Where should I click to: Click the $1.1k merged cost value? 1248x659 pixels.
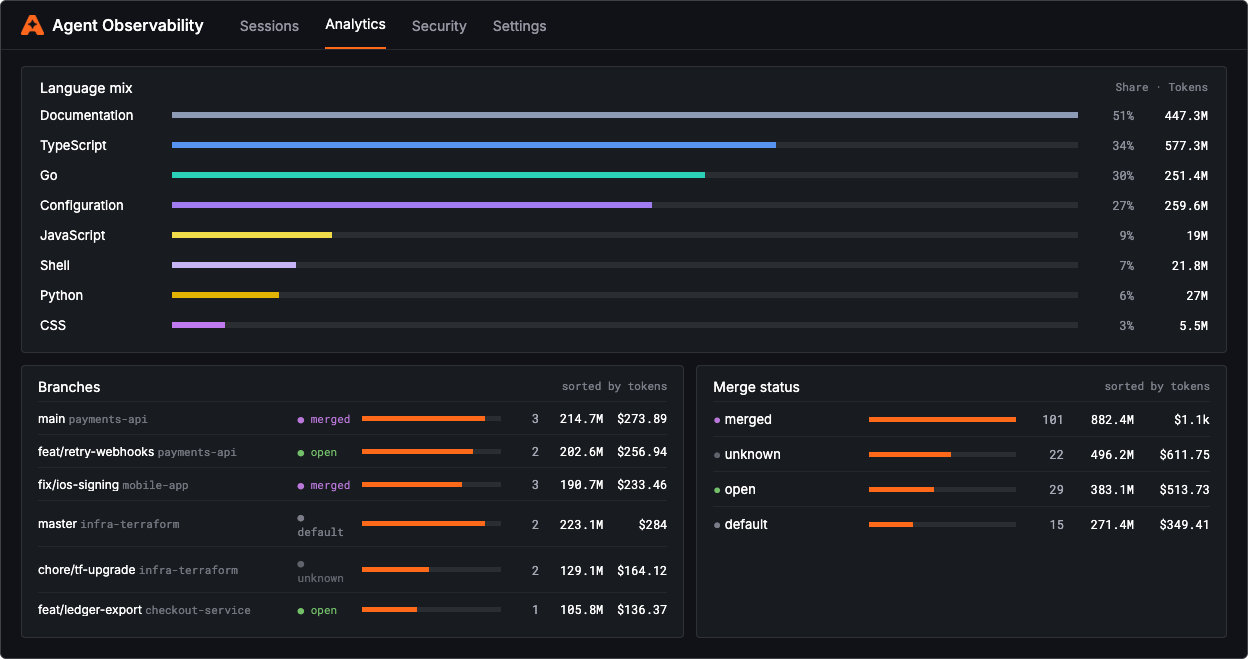tap(1192, 420)
